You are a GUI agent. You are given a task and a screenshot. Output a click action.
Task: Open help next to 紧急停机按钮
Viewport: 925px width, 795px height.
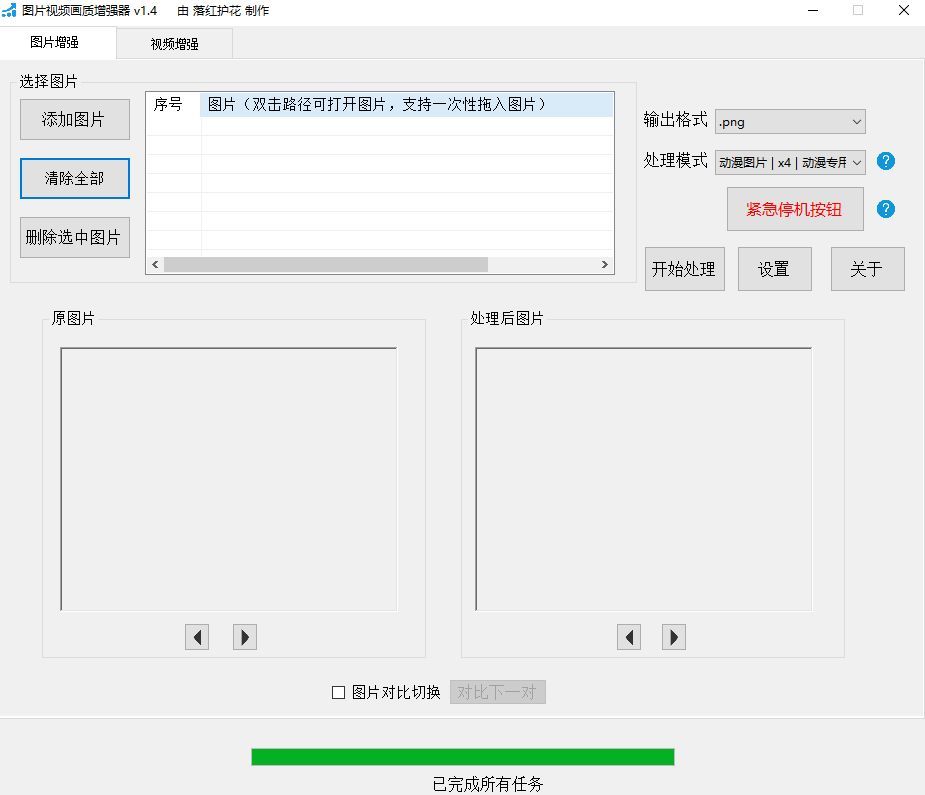885,210
